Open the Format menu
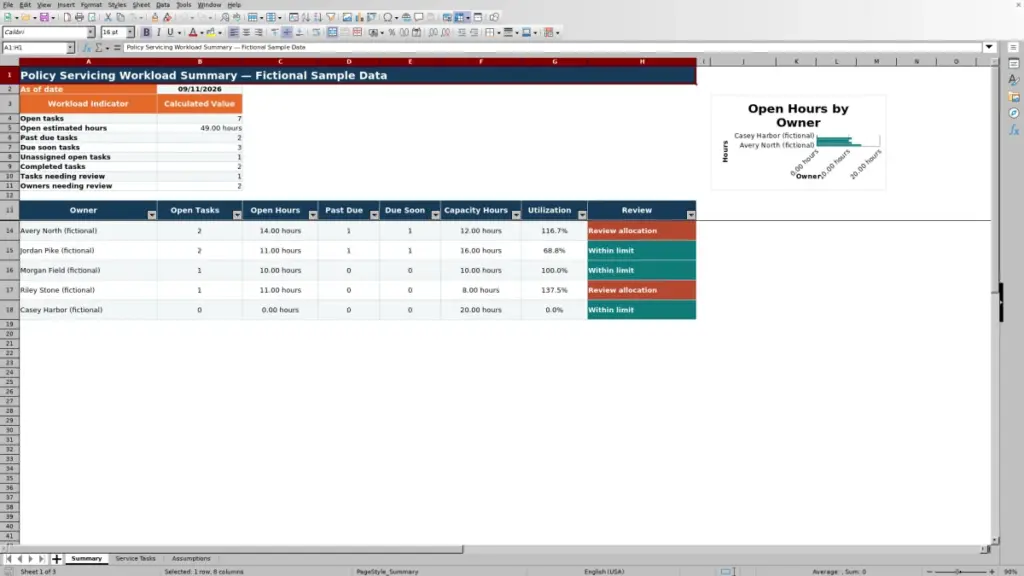Viewport: 1024px width, 576px height. click(91, 5)
